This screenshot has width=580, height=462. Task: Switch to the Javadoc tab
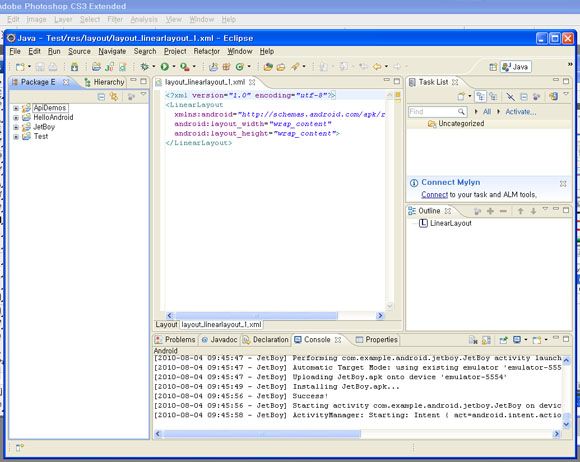click(x=220, y=340)
